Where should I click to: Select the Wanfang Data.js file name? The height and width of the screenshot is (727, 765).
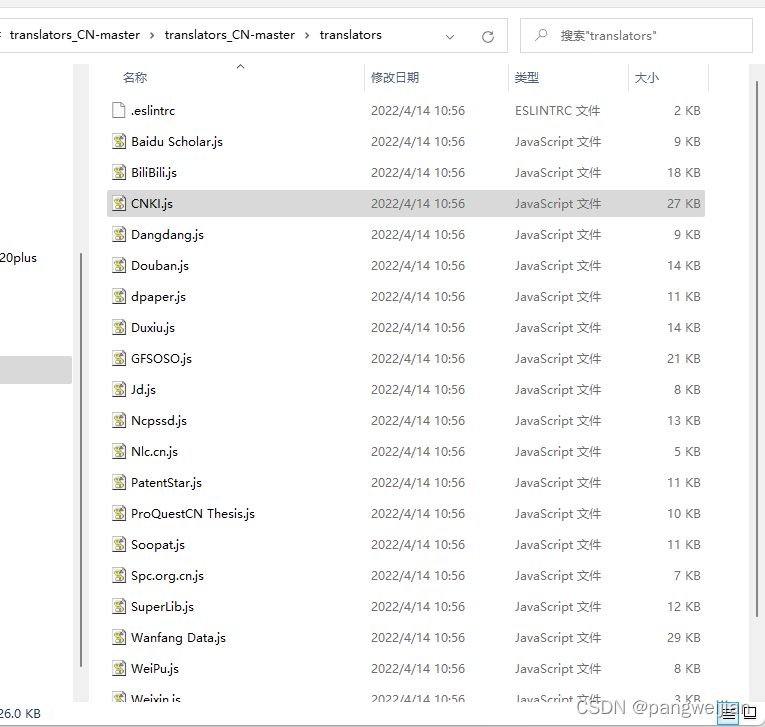point(179,637)
